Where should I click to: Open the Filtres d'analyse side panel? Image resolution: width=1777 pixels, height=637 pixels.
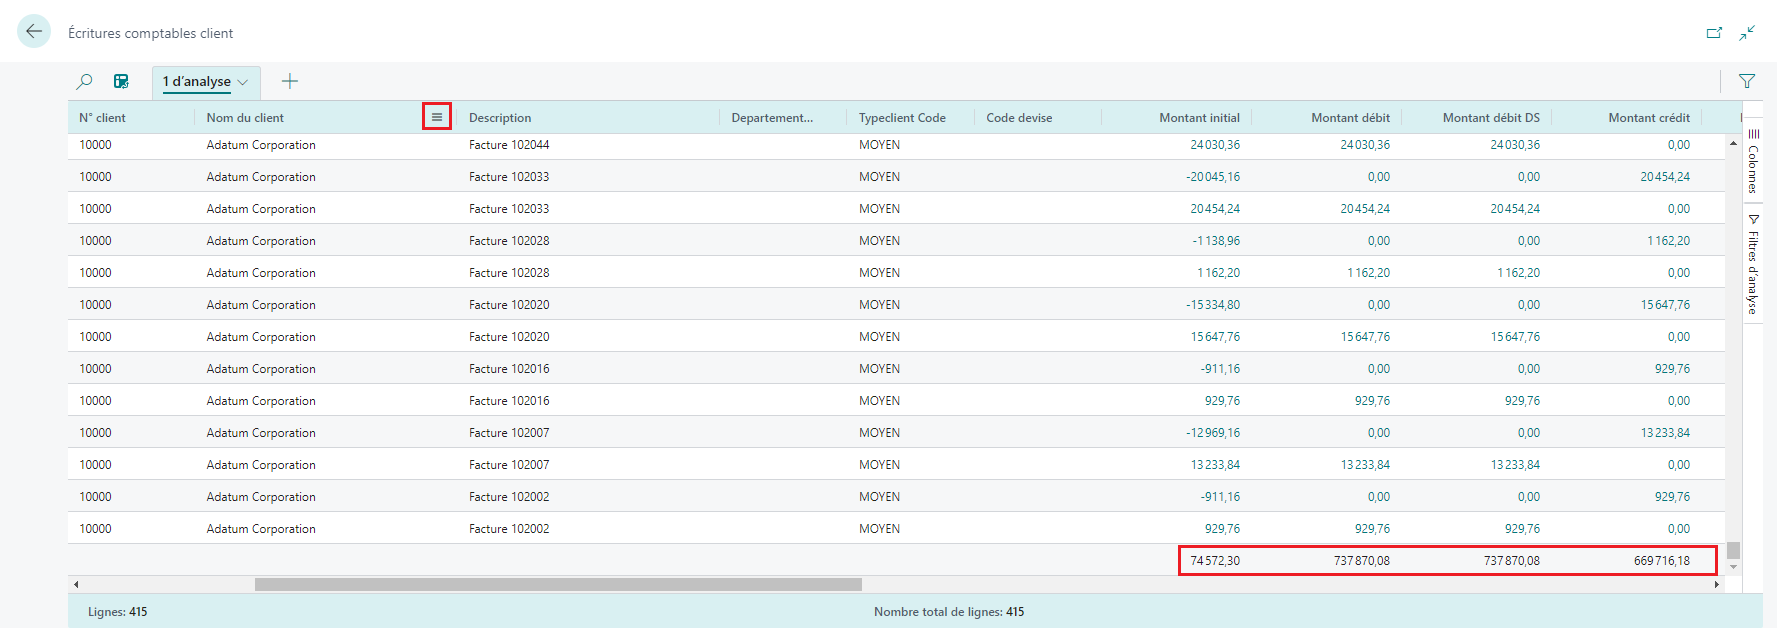[1753, 265]
